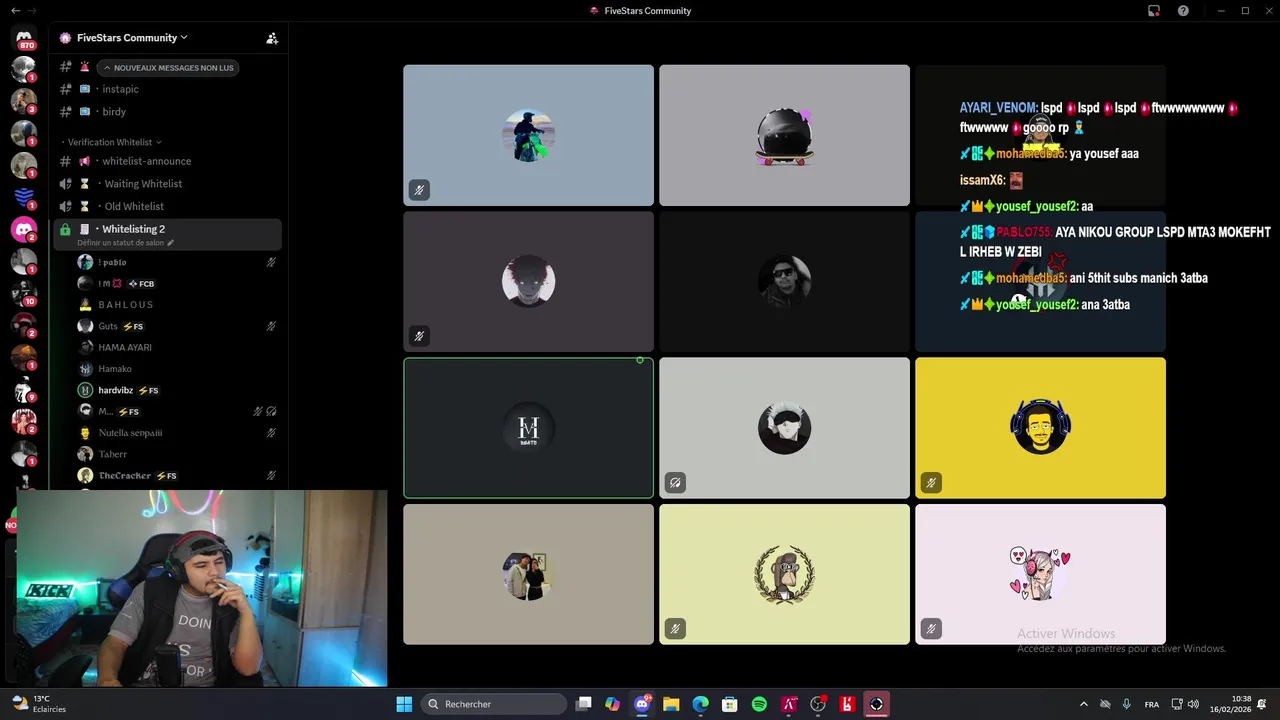Click muted icon on pink hearts tile
This screenshot has height=720, width=1280.
(x=931, y=629)
